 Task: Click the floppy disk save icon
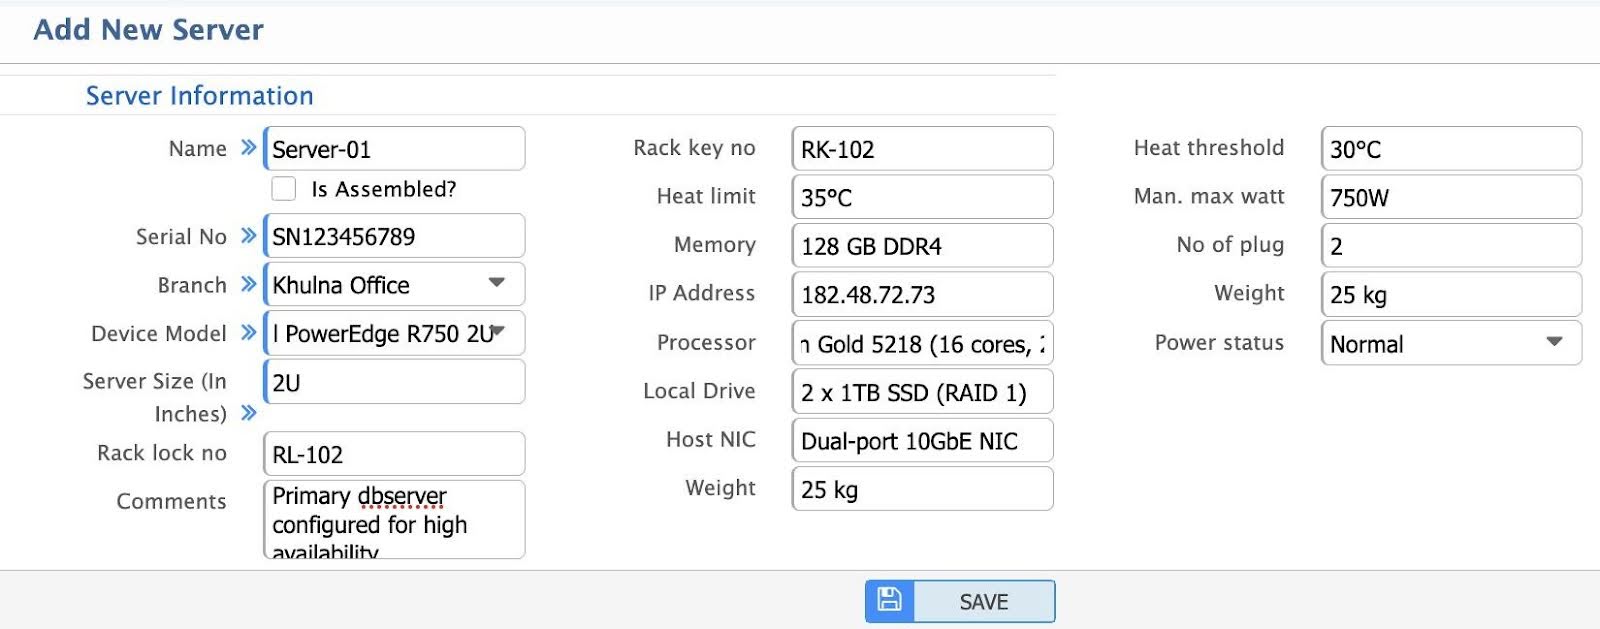tap(889, 601)
